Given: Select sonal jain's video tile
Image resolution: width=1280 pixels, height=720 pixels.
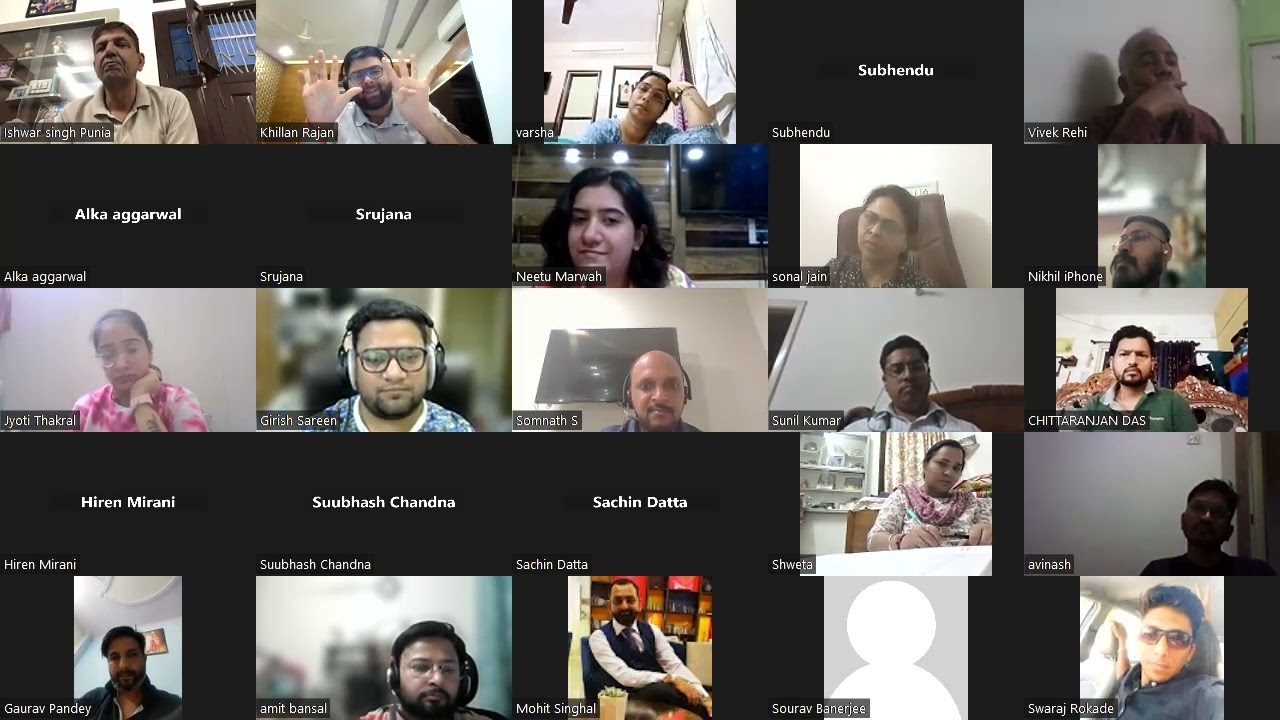Looking at the screenshot, I should (x=896, y=216).
